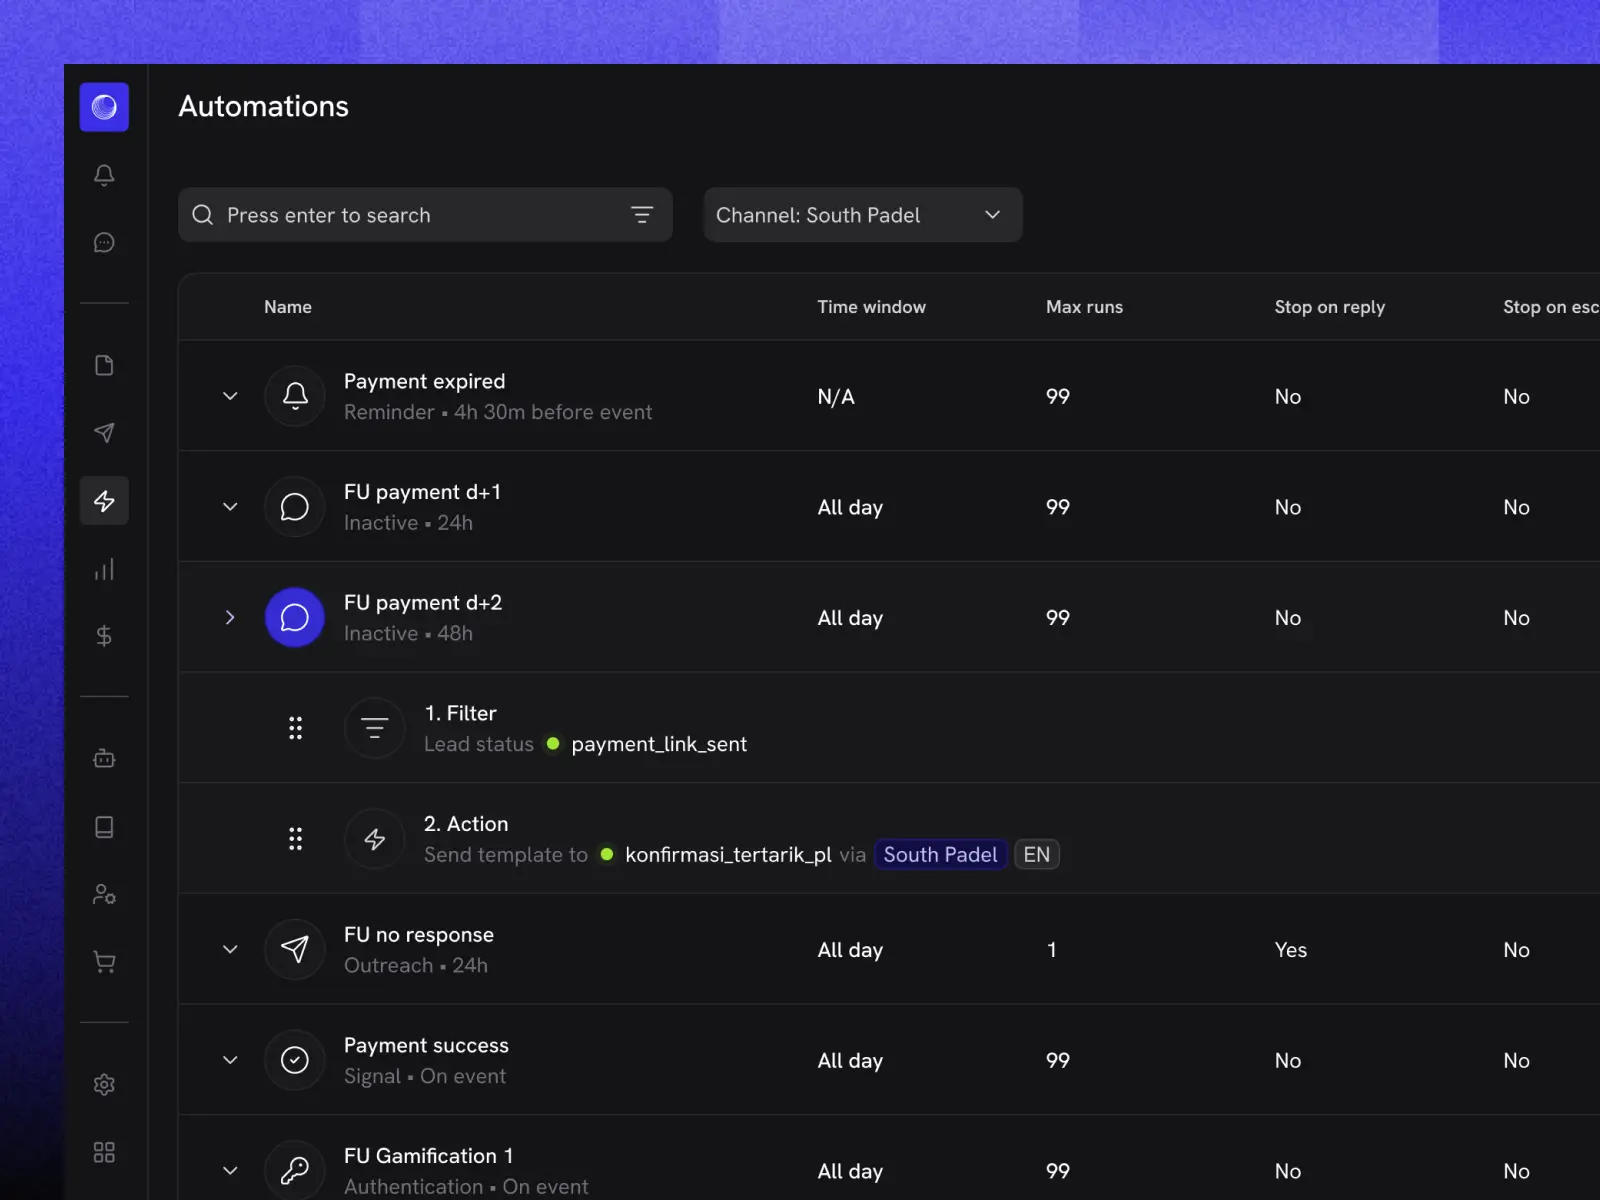The width and height of the screenshot is (1600, 1200).
Task: Click Reminder 4h 30m before event subtitle
Action: 498,412
